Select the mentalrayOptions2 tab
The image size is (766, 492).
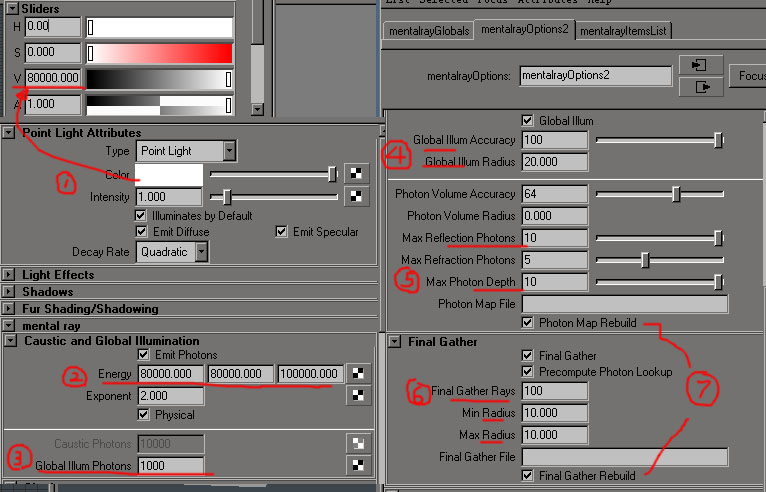click(525, 29)
